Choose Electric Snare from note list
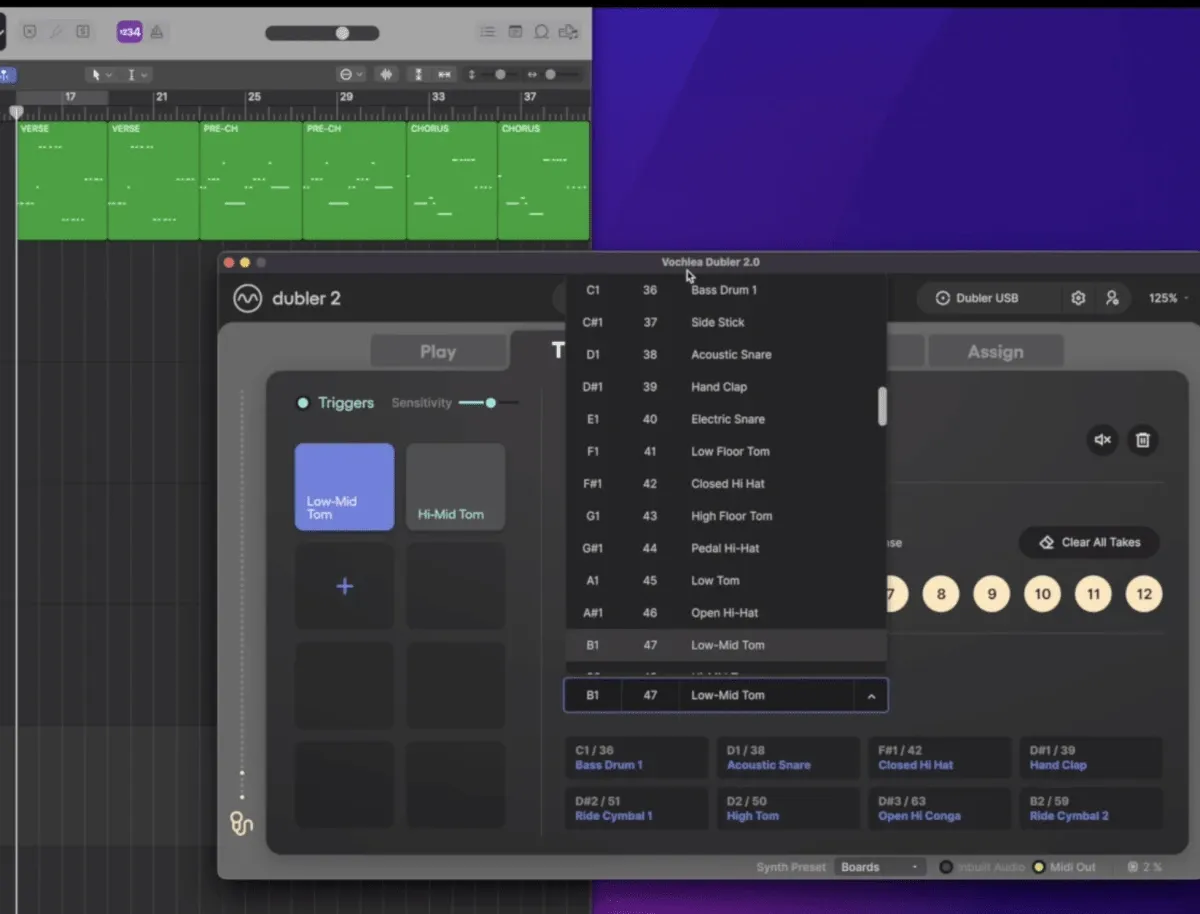 (726, 419)
